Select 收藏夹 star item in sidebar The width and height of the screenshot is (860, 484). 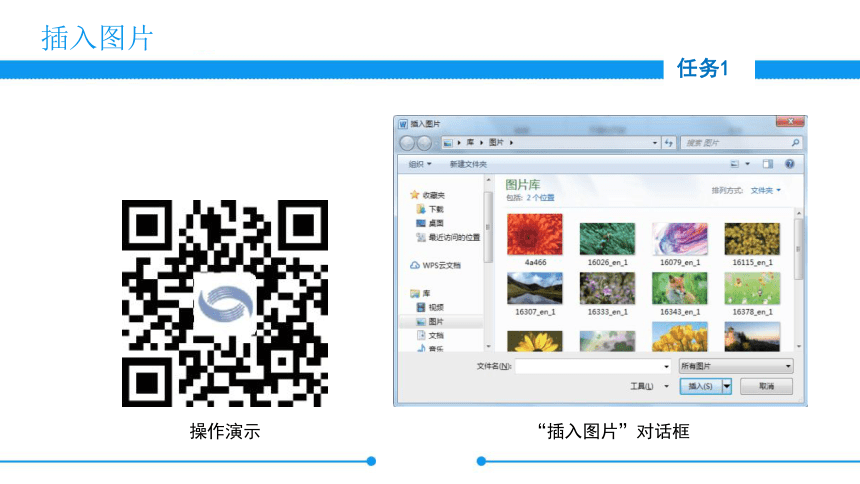pyautogui.click(x=428, y=195)
